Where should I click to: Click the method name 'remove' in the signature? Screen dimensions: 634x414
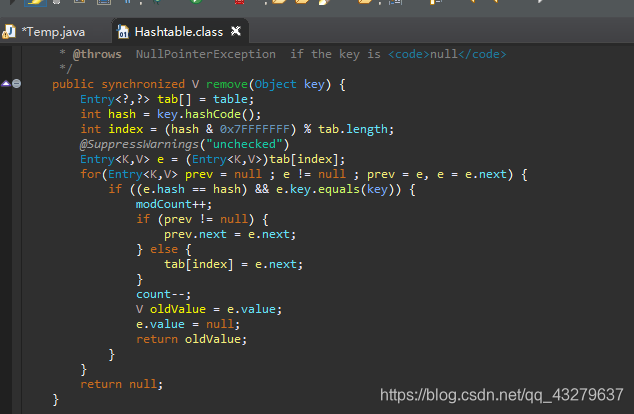[x=226, y=84]
